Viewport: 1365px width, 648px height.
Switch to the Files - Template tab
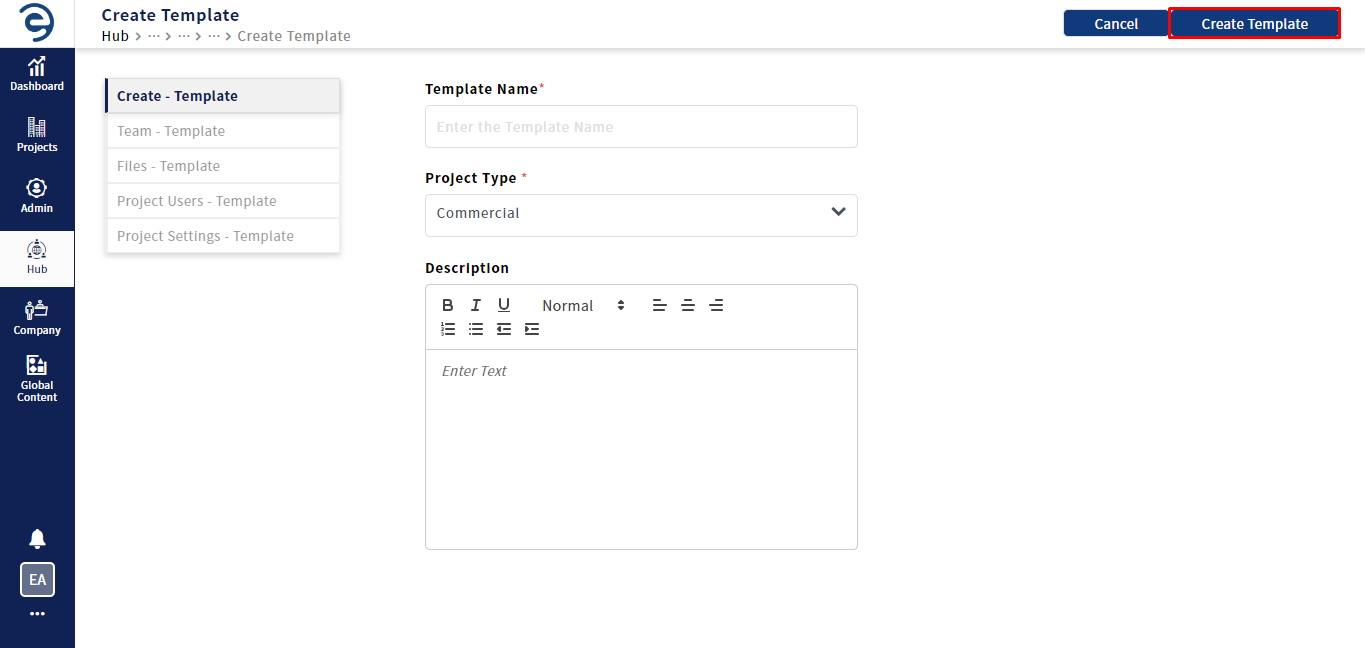click(222, 166)
